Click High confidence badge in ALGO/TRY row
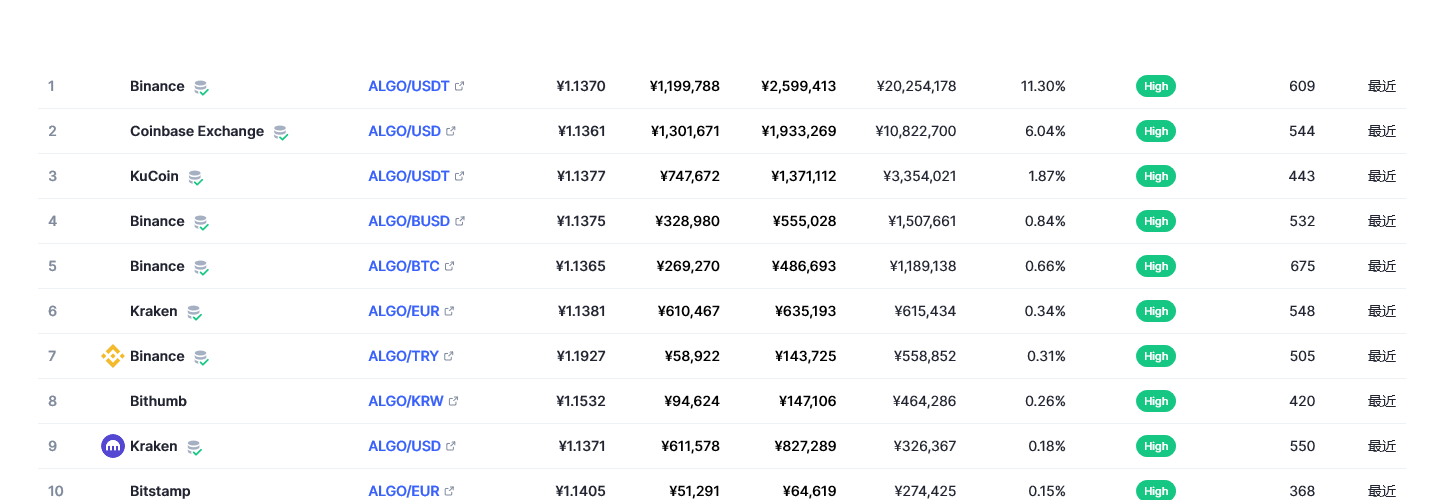 1156,356
